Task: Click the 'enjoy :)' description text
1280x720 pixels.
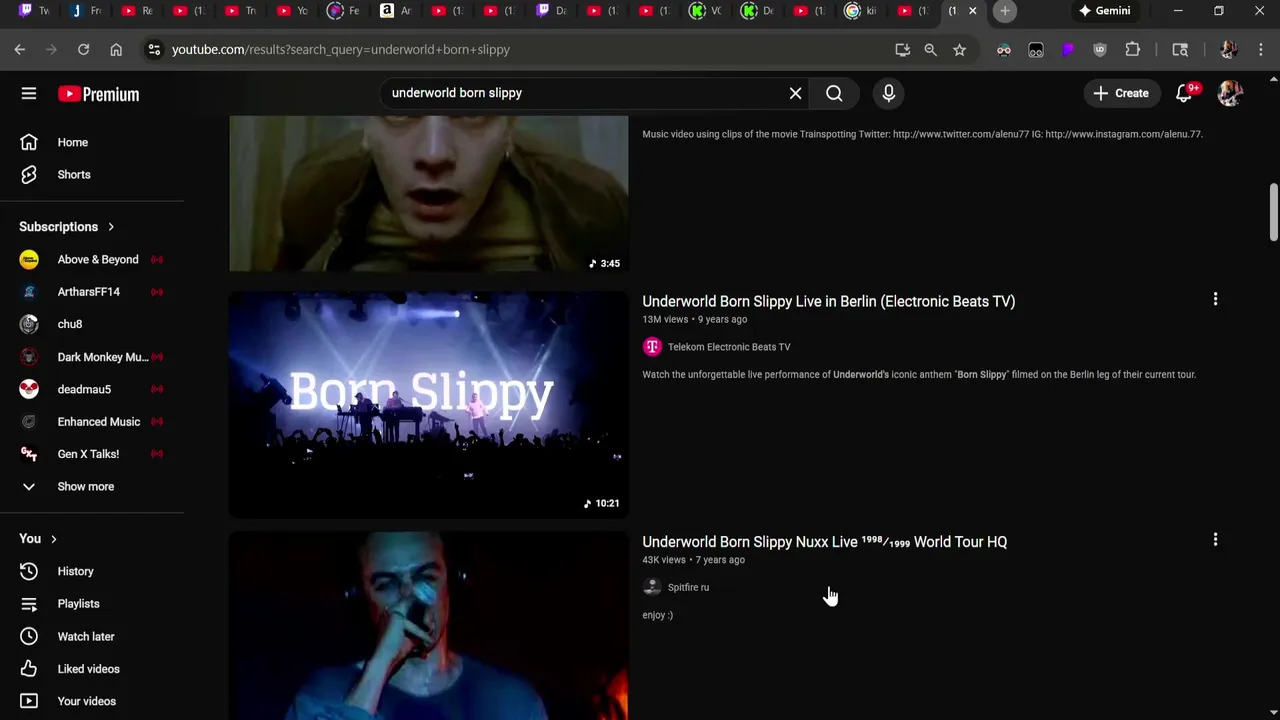Action: tap(657, 615)
